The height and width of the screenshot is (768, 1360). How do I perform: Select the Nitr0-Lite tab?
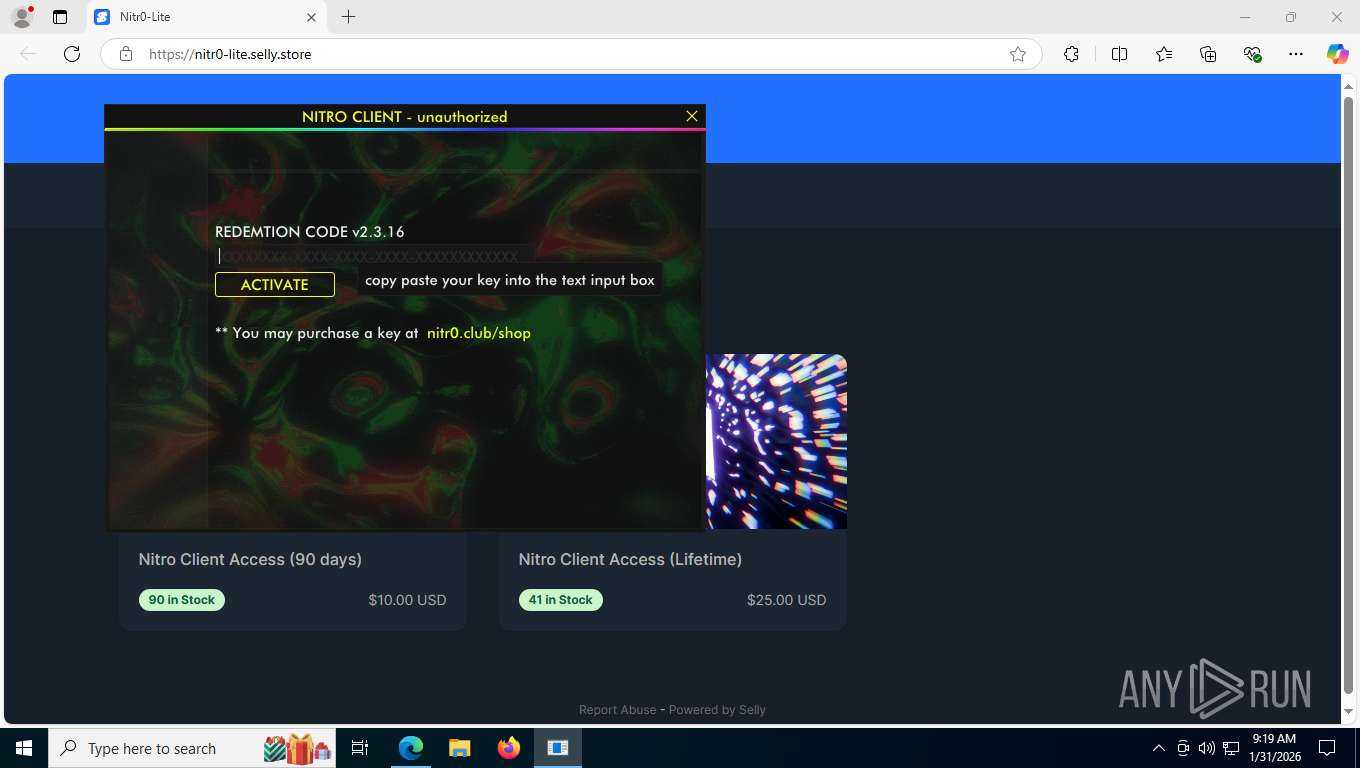click(x=205, y=17)
